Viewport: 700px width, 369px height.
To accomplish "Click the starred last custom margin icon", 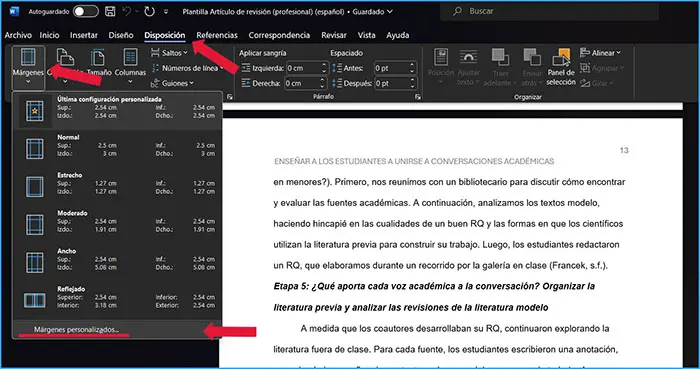I will click(x=34, y=112).
